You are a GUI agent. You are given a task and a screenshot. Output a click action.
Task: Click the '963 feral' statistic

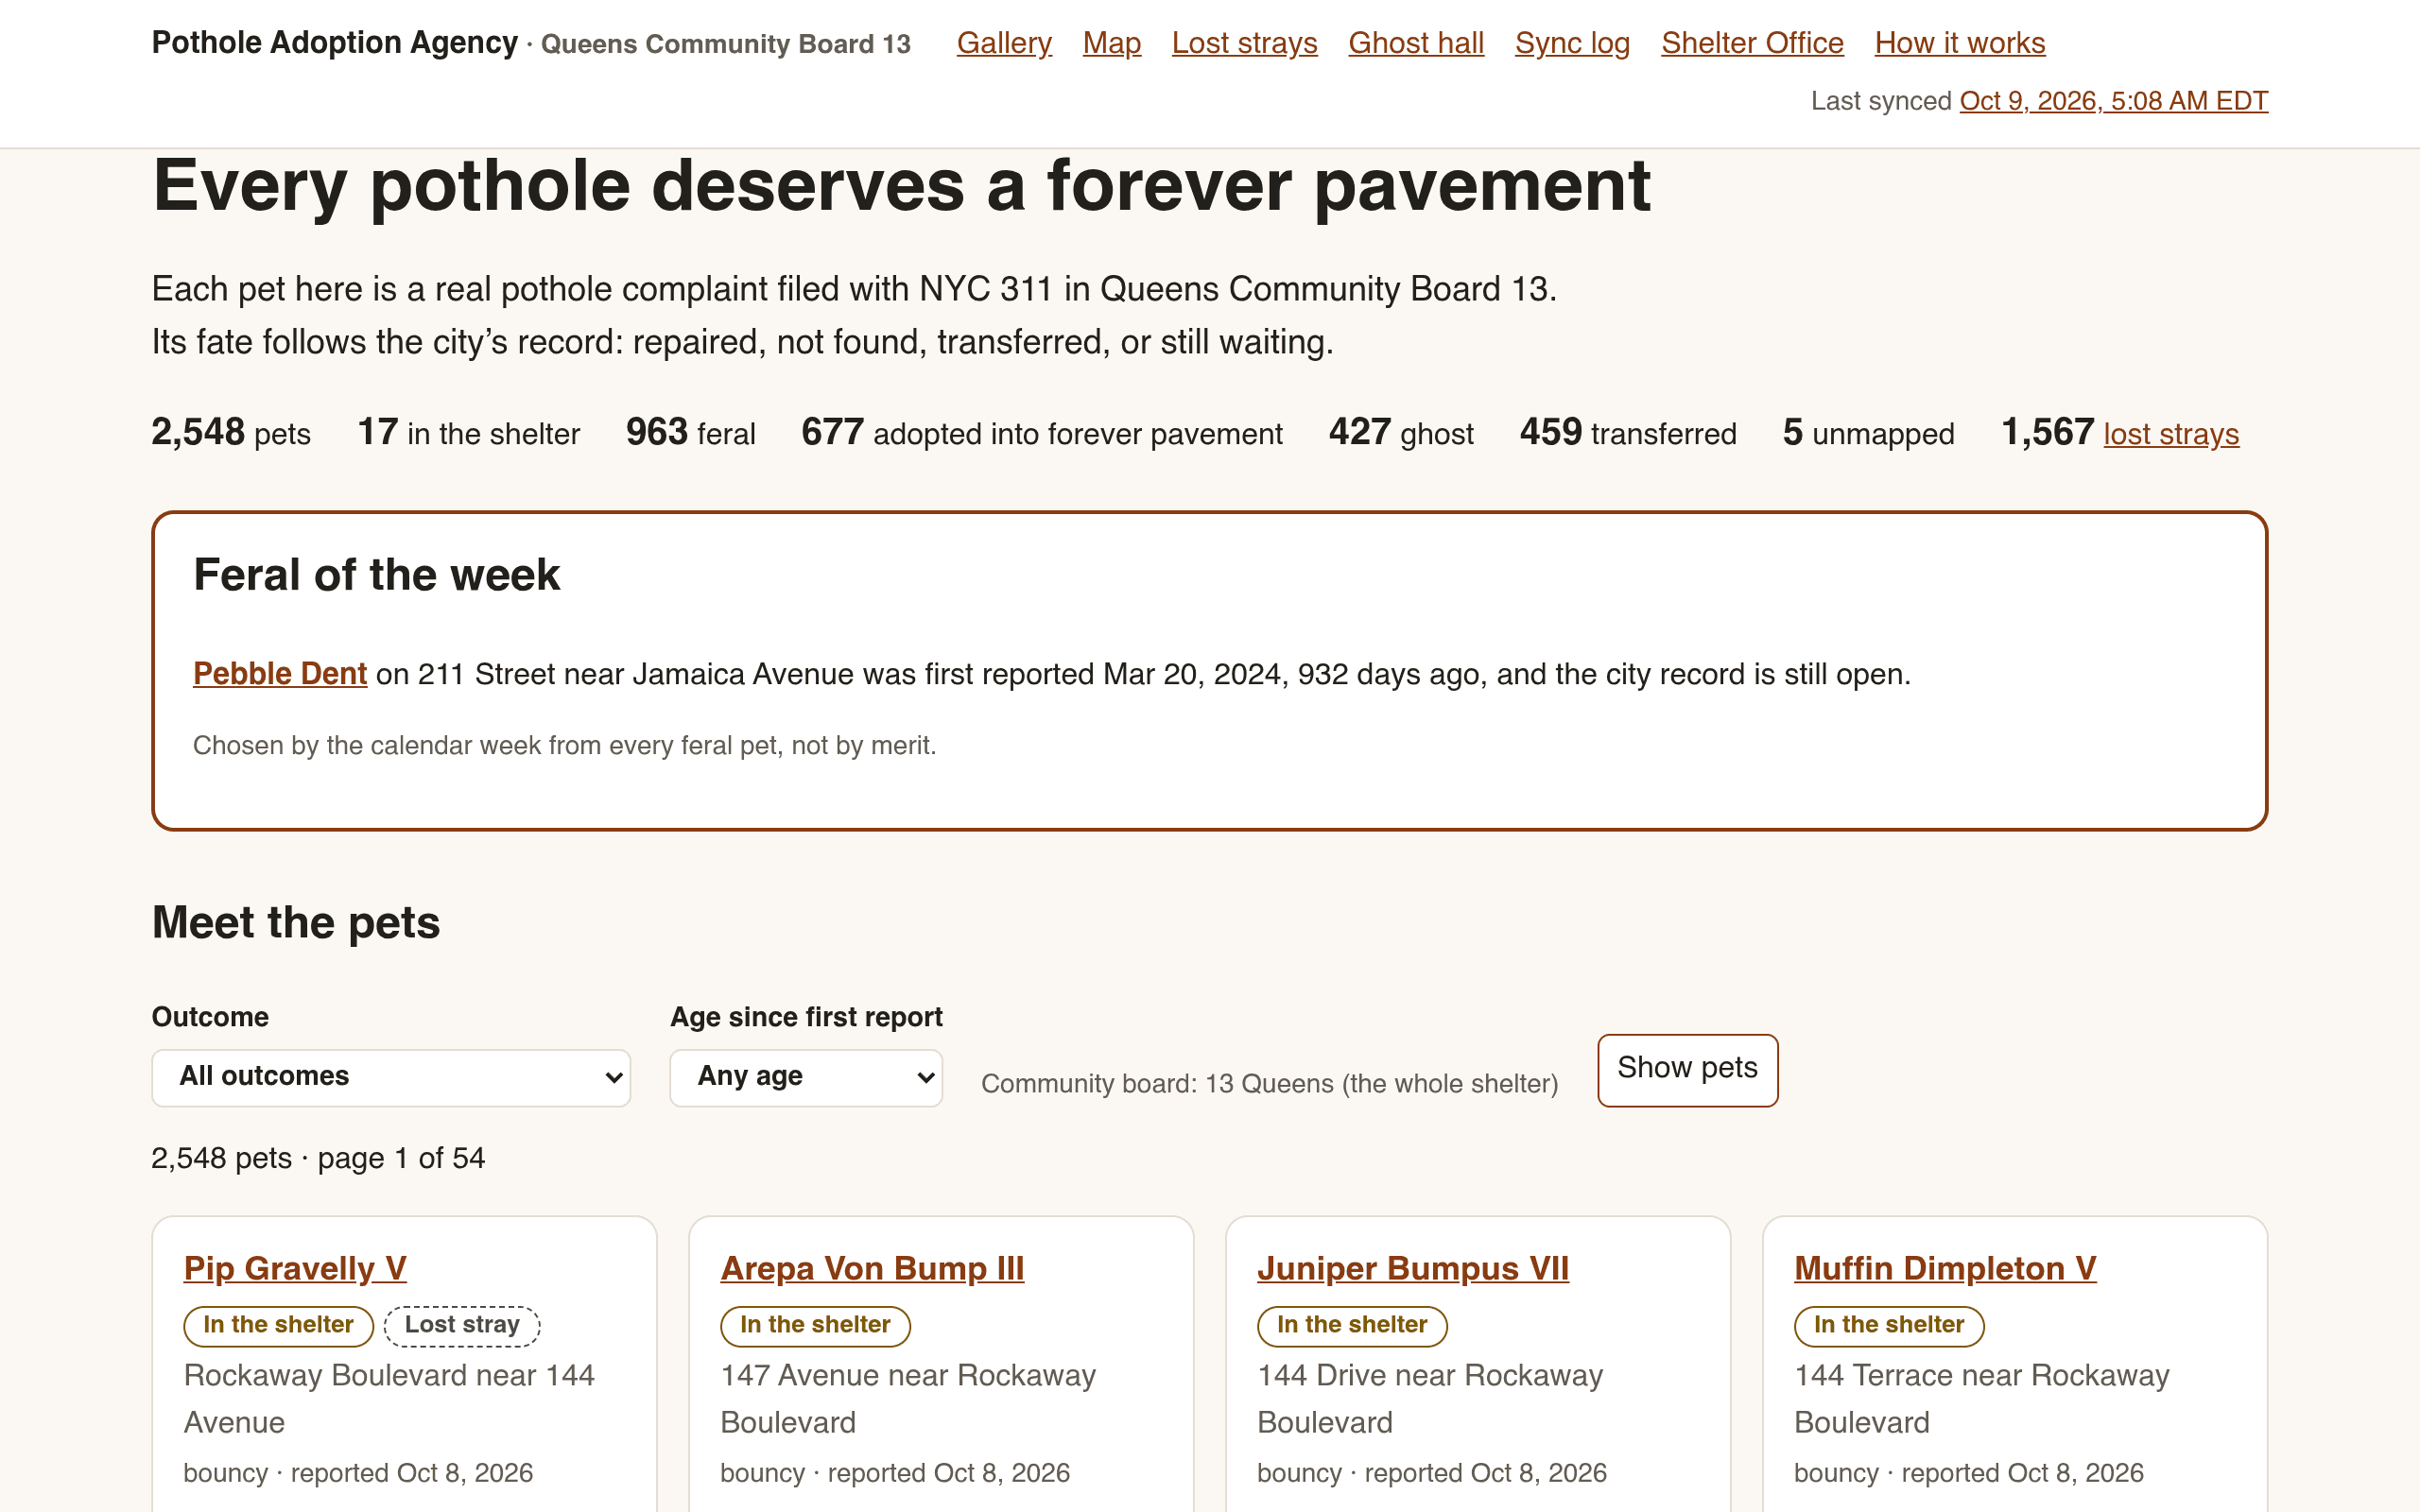pos(690,433)
